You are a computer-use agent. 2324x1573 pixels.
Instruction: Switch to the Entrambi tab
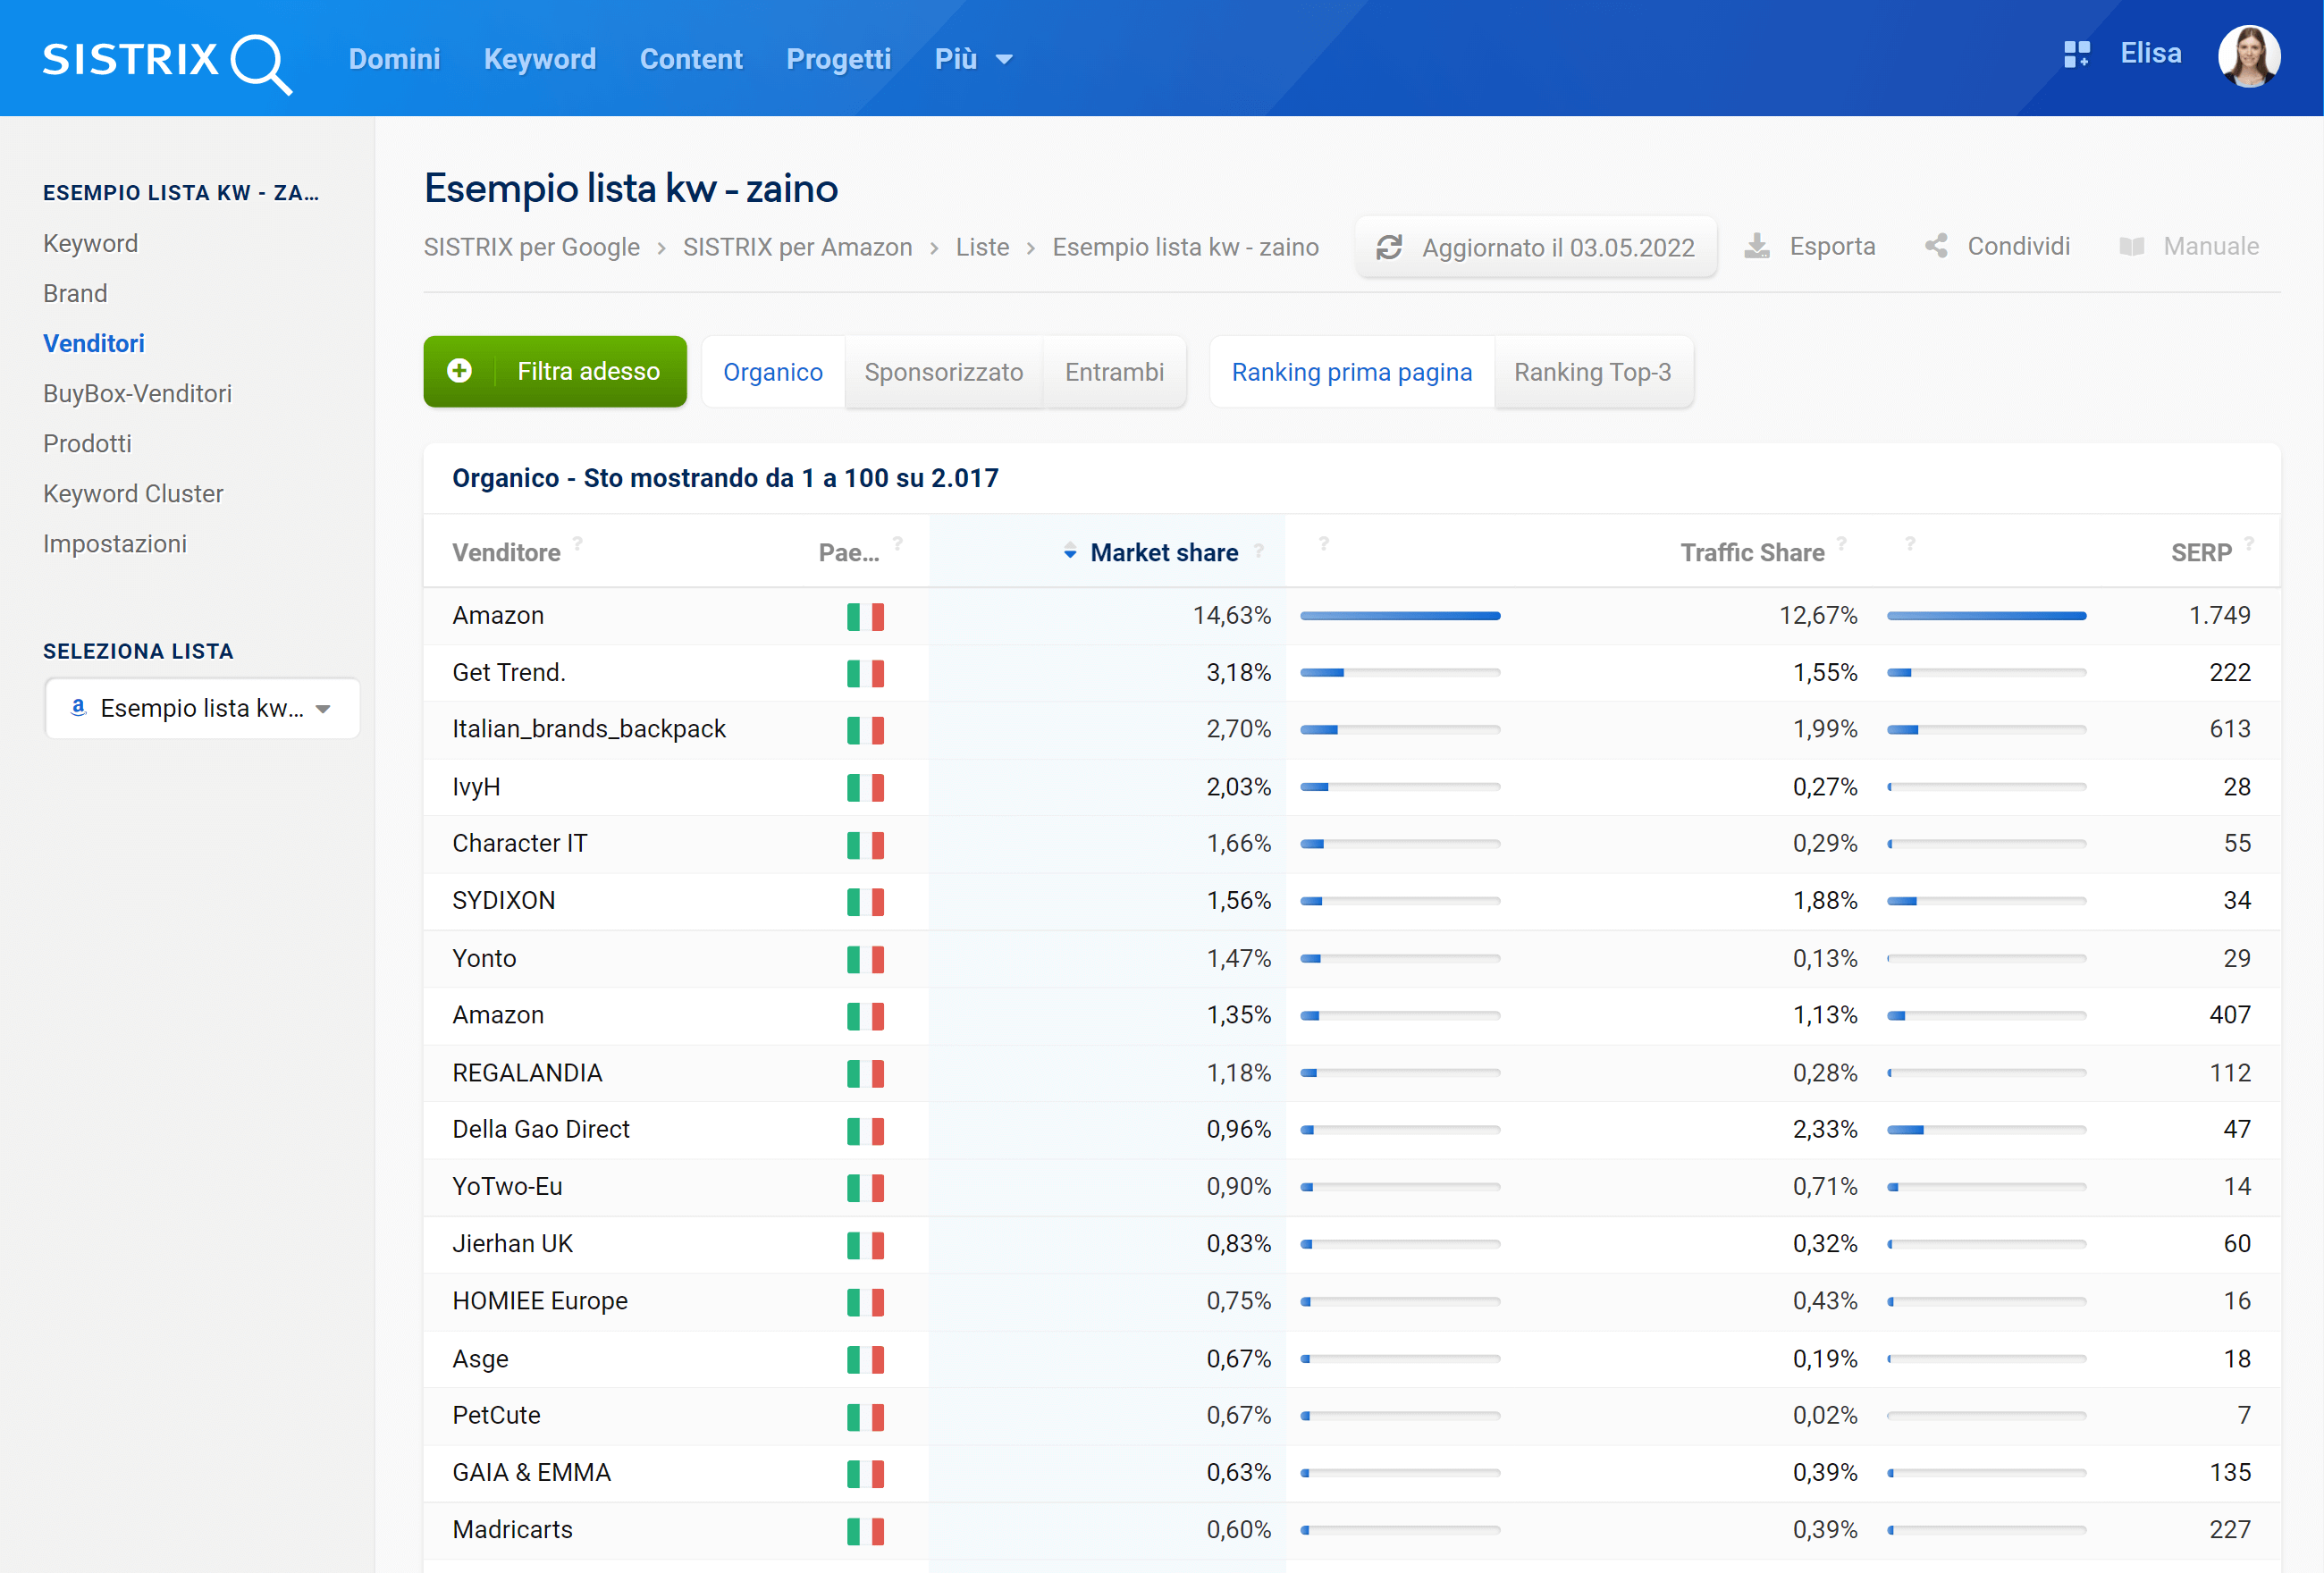[x=1114, y=372]
